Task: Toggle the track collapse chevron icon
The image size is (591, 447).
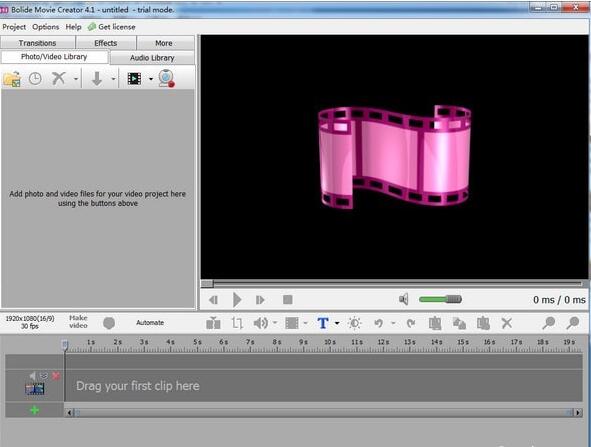Action: click(x=44, y=375)
